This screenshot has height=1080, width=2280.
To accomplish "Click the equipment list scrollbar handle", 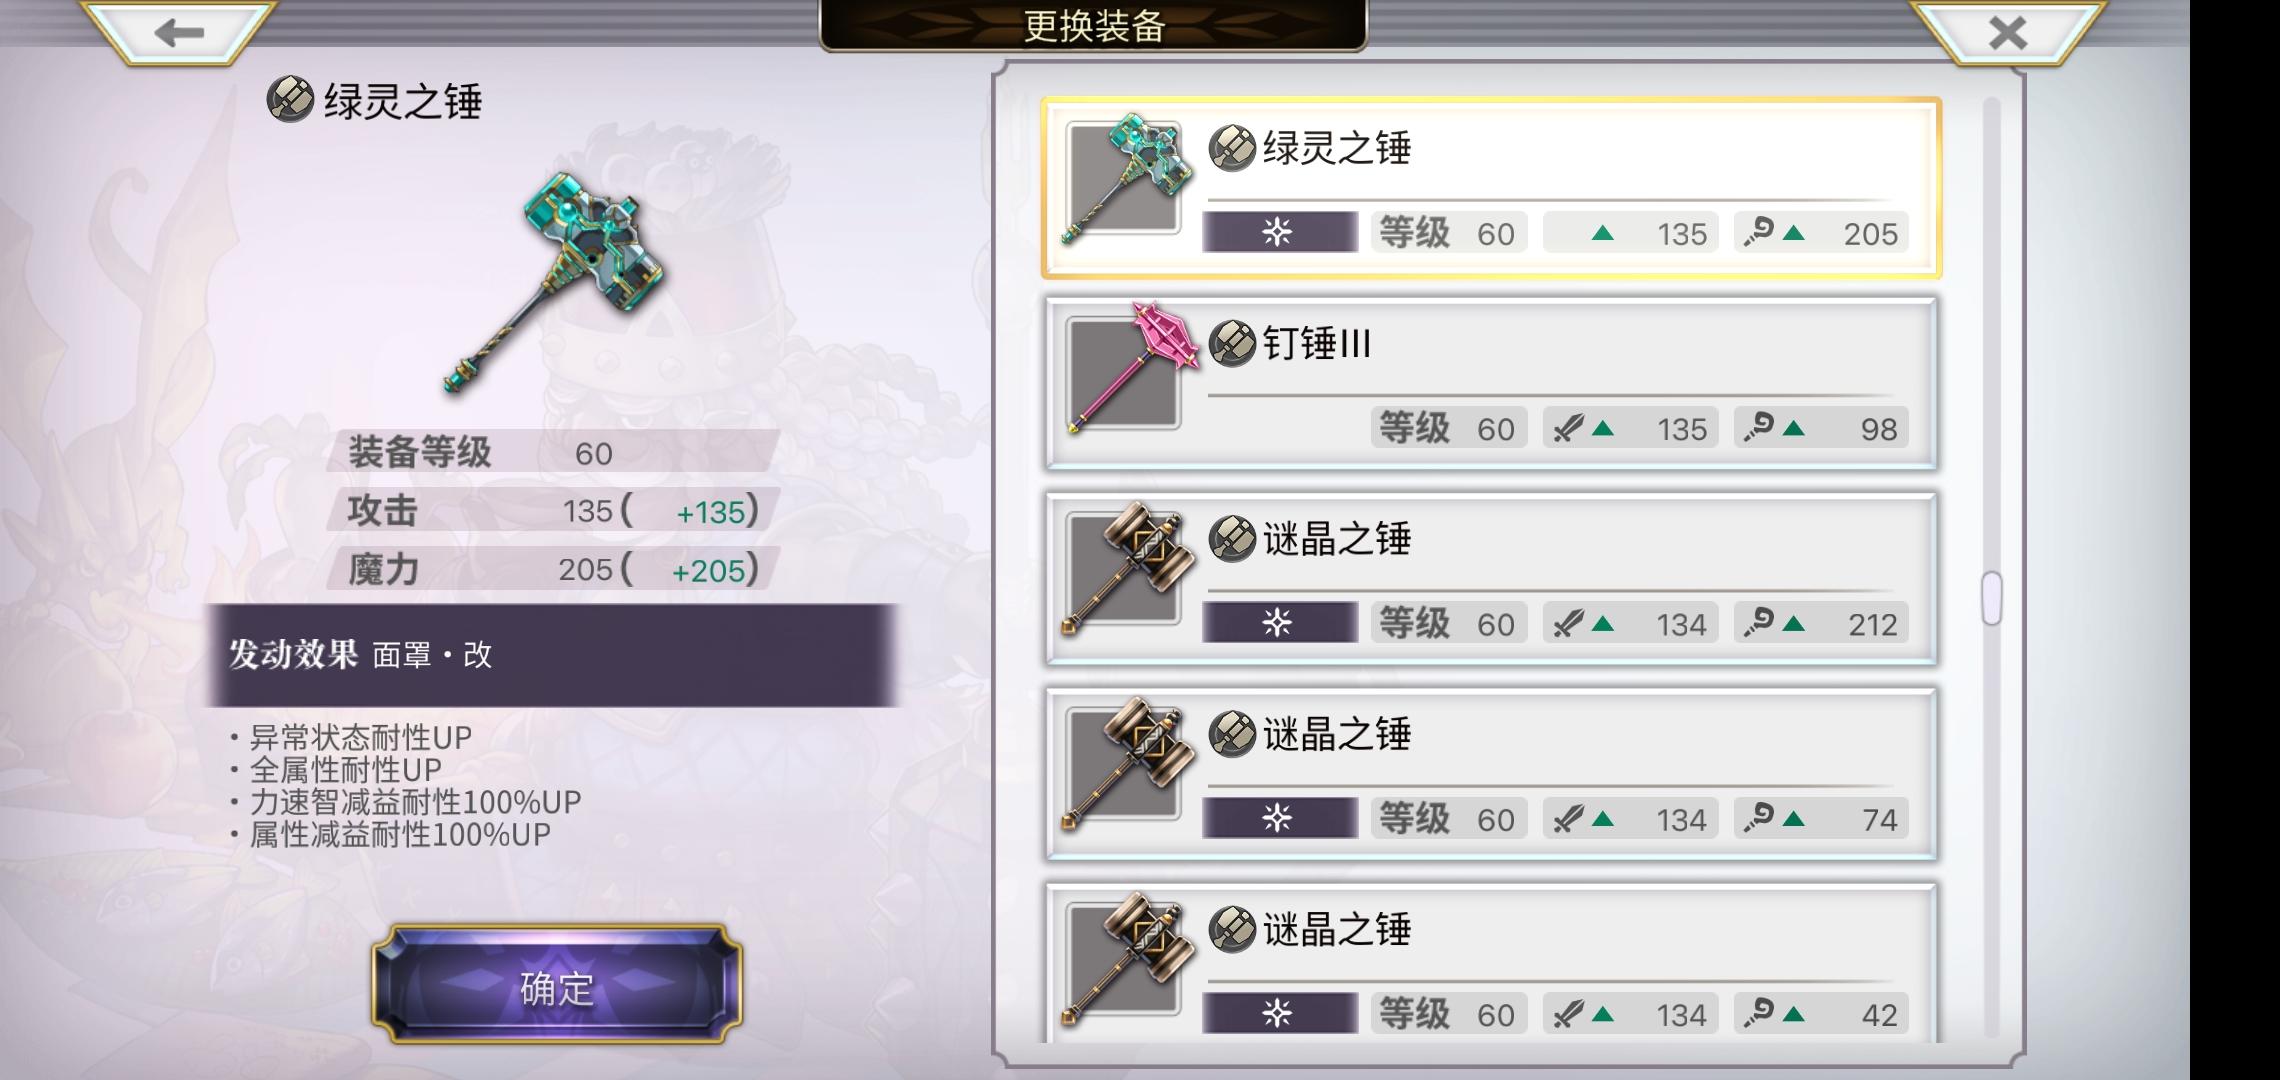I will click(x=1991, y=598).
